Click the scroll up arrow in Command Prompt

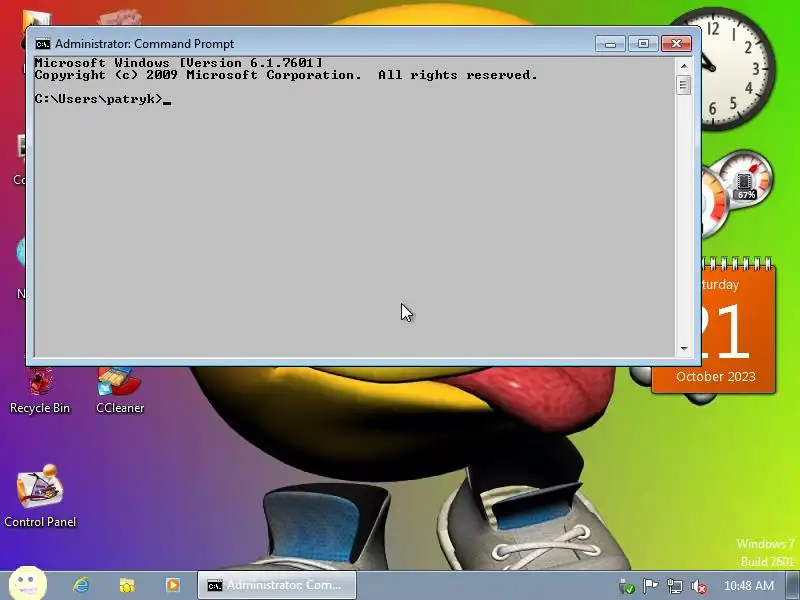coord(684,66)
